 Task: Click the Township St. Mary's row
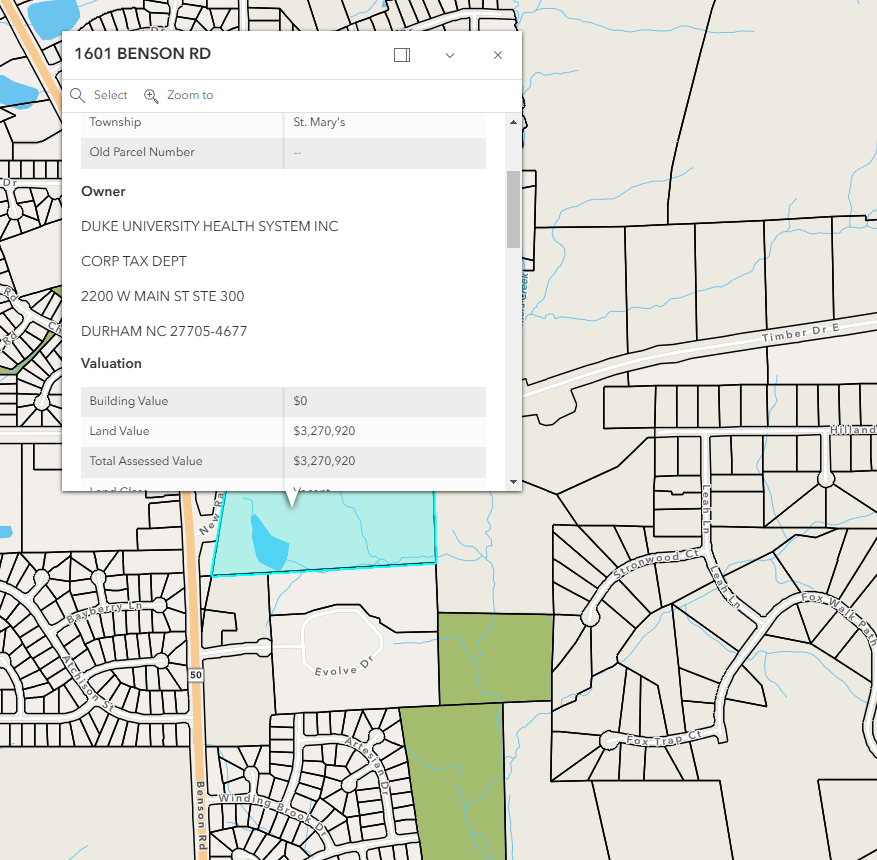(283, 122)
